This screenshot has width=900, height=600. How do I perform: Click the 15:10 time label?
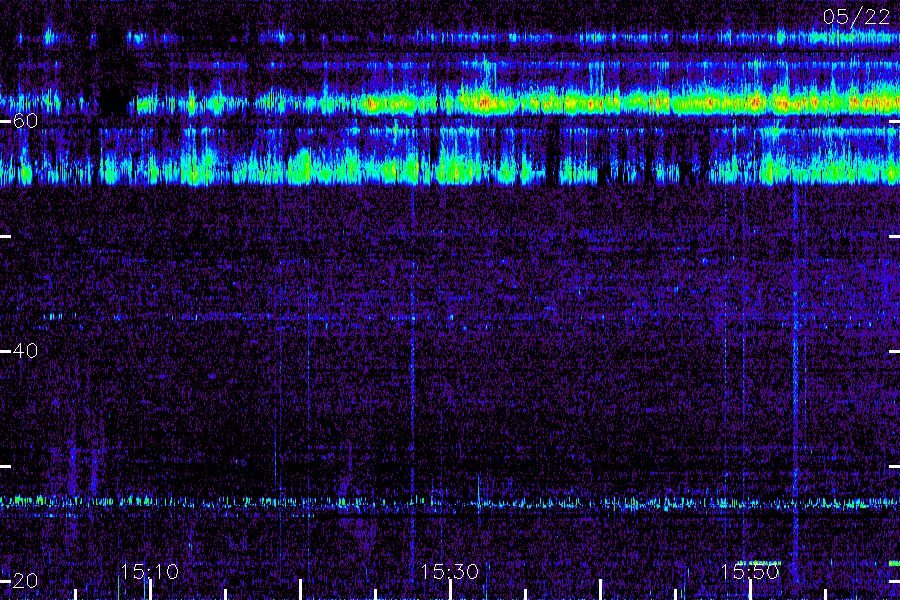(x=150, y=571)
